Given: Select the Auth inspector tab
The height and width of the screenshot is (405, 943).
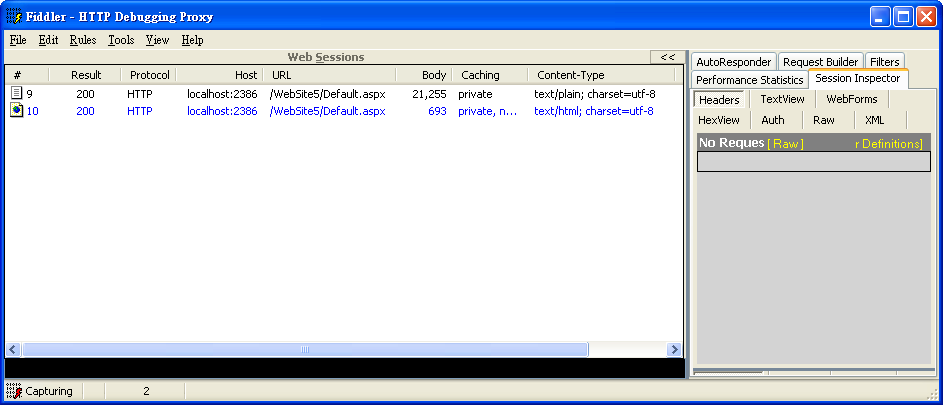Looking at the screenshot, I should pos(773,120).
